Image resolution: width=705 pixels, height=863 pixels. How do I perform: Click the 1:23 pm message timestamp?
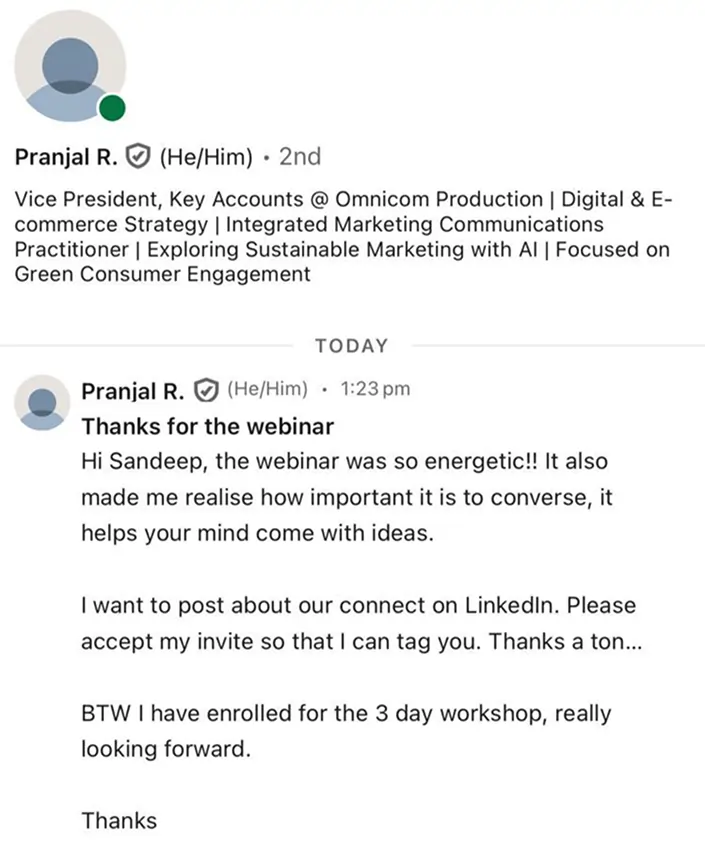pos(375,389)
